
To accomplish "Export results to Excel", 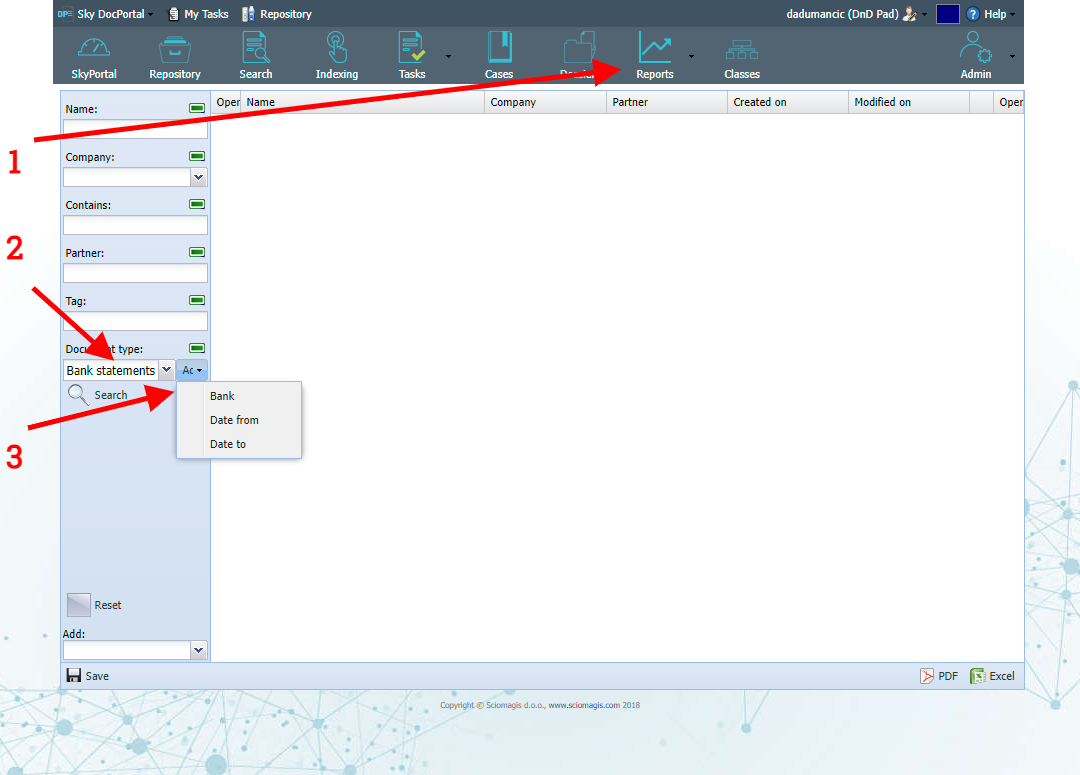I will [992, 676].
